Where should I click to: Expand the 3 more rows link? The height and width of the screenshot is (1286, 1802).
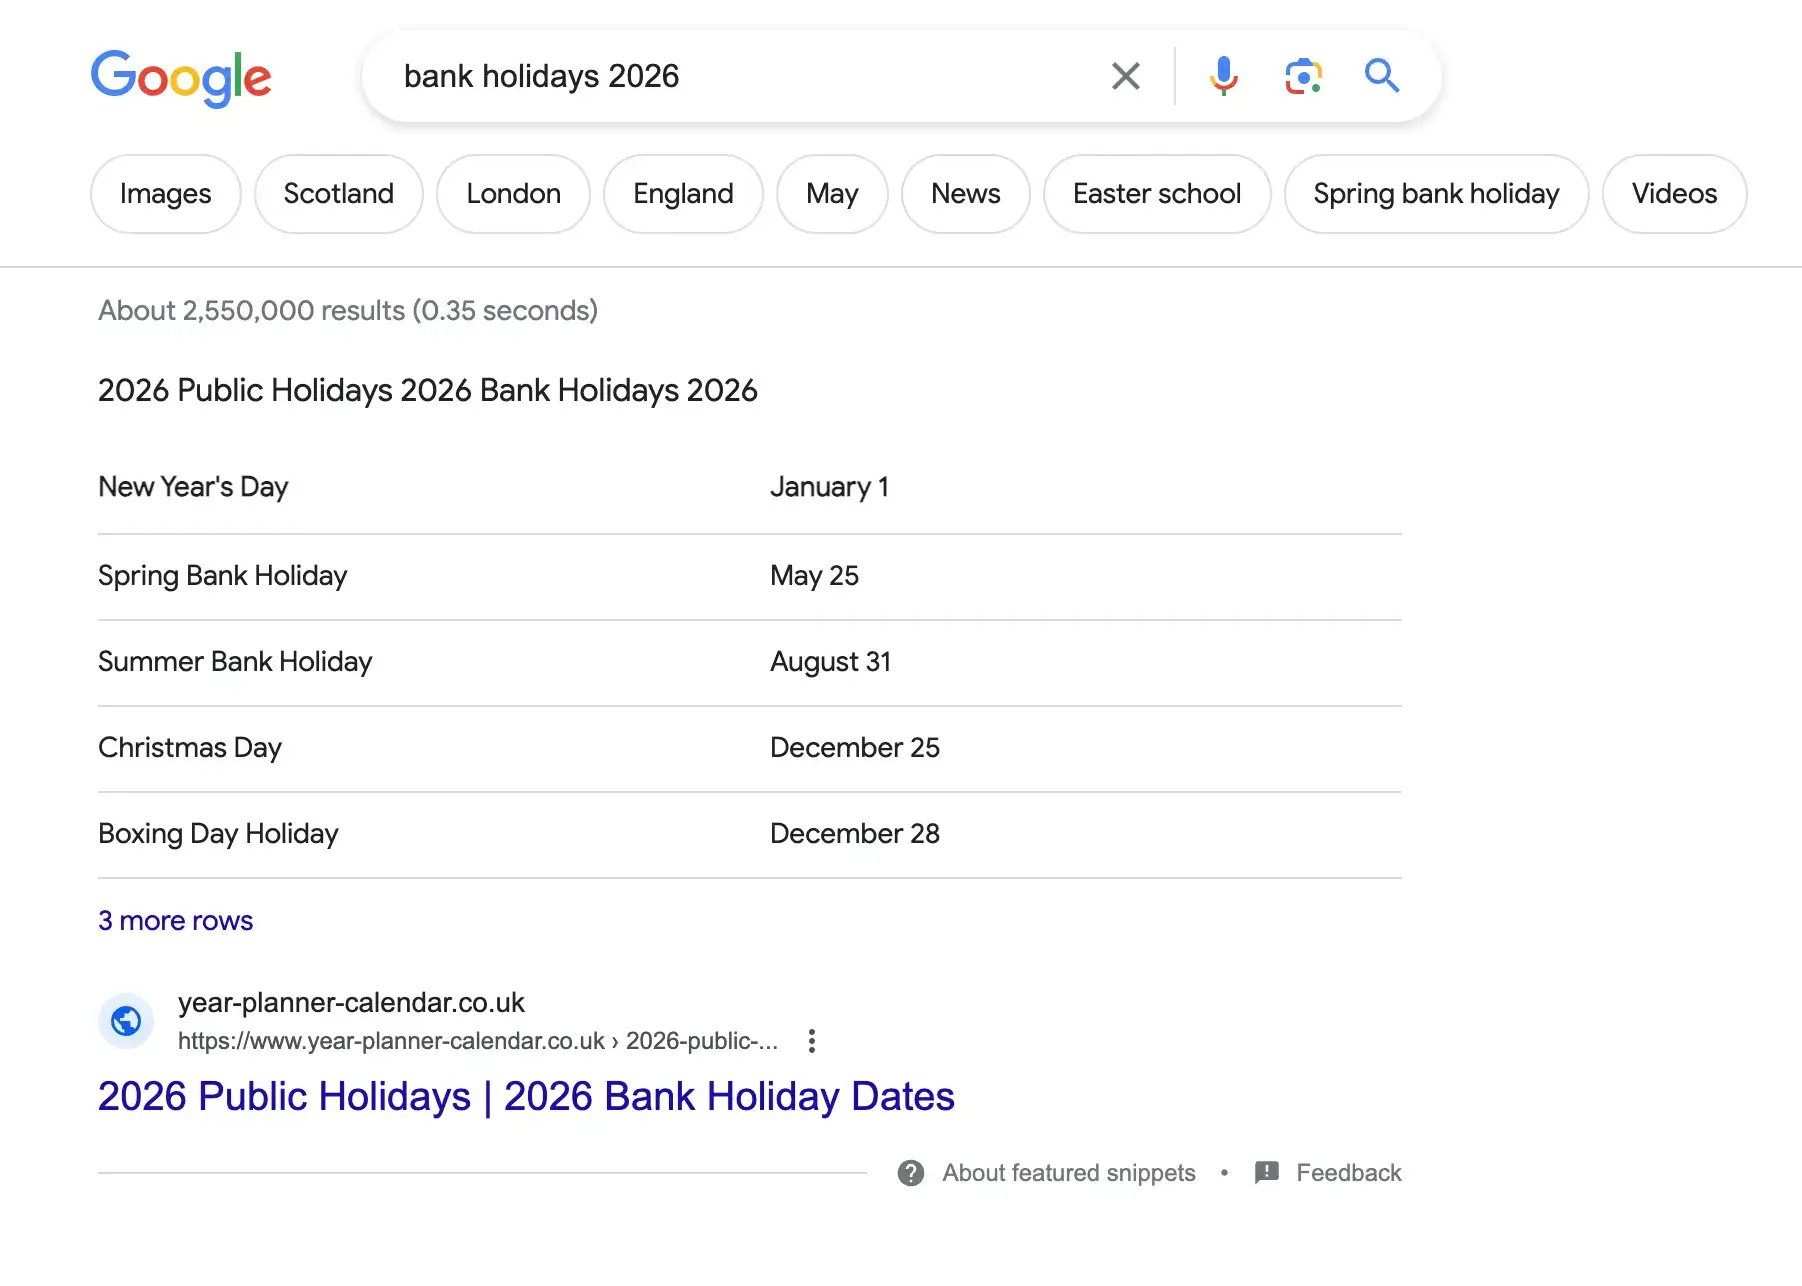pos(176,921)
